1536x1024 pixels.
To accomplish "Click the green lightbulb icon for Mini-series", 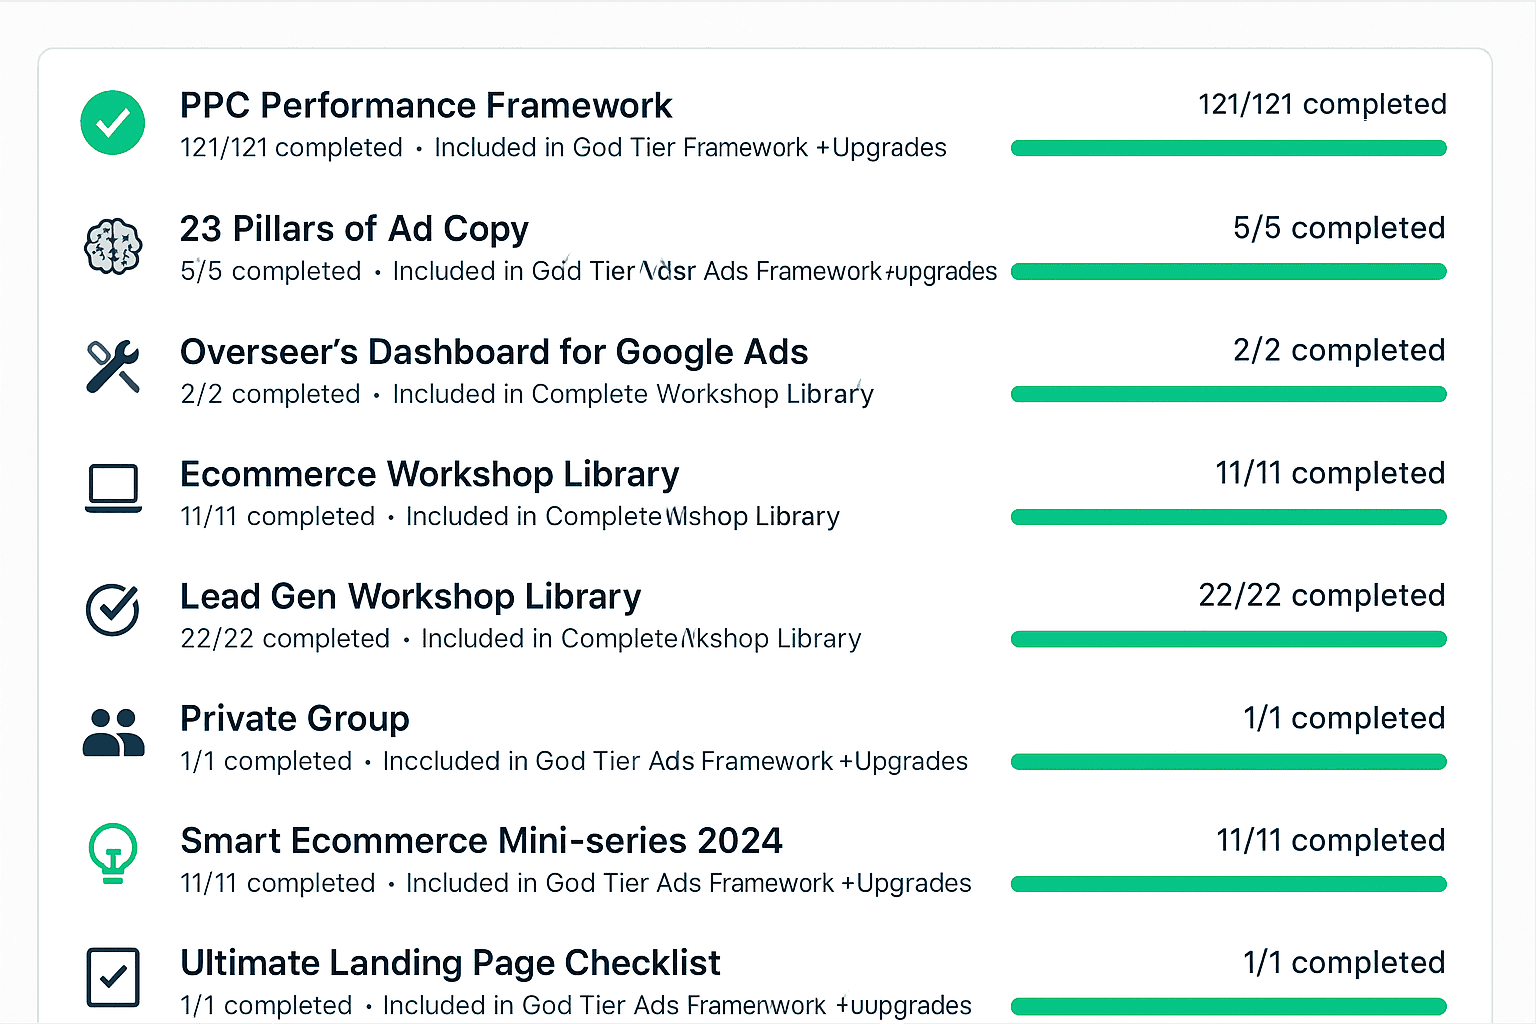I will (113, 853).
